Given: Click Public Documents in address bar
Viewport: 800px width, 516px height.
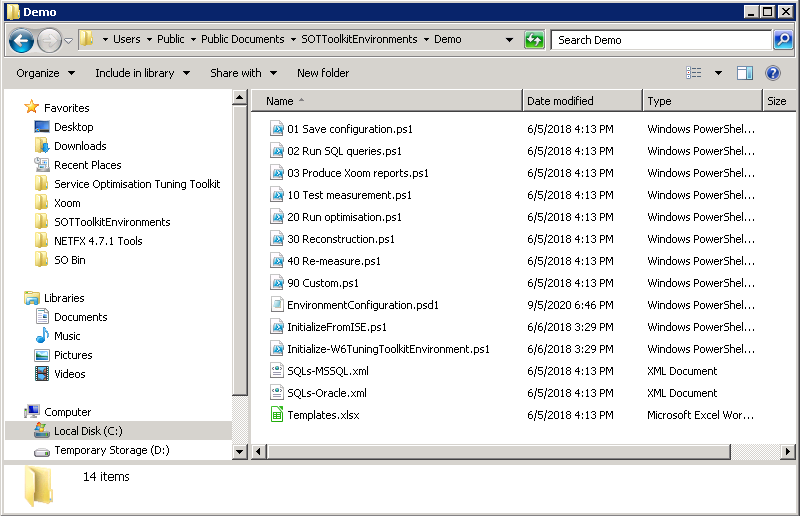Looking at the screenshot, I should (x=243, y=39).
